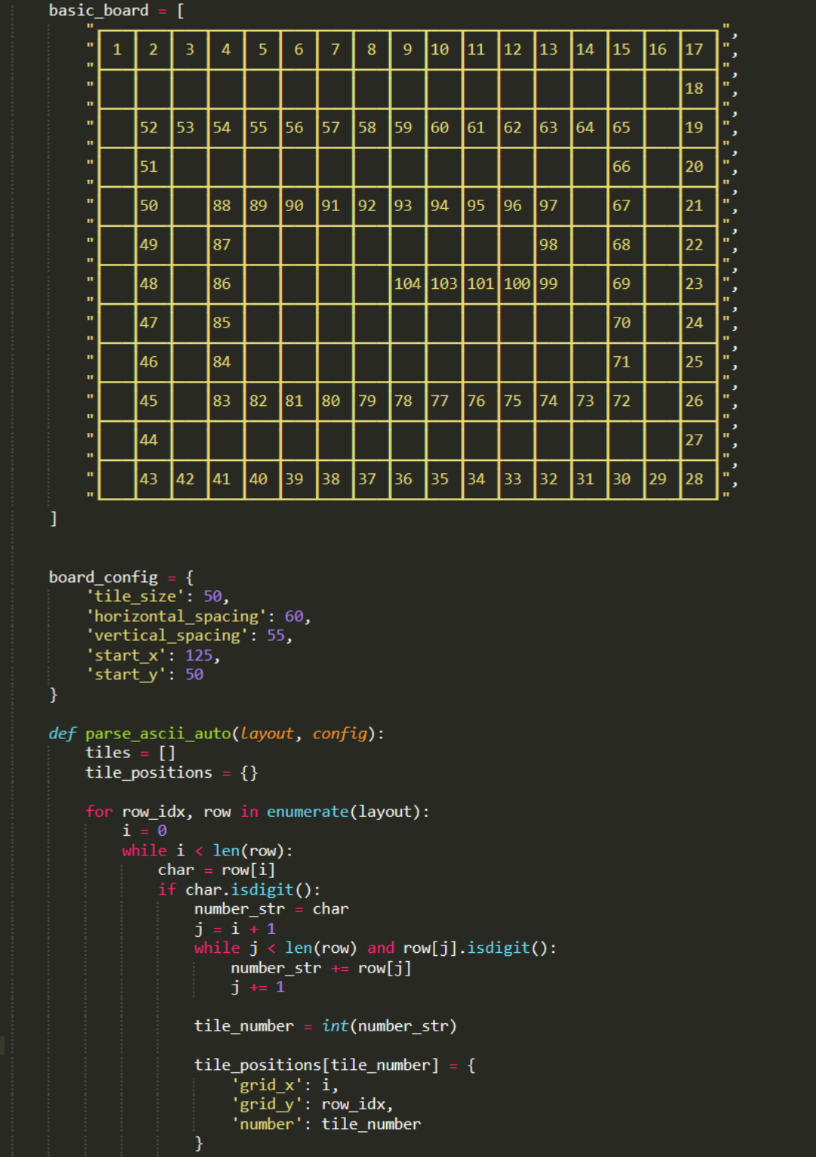Click the closing bracket of basic_board list
Viewport: 816px width, 1157px height.
click(x=53, y=519)
